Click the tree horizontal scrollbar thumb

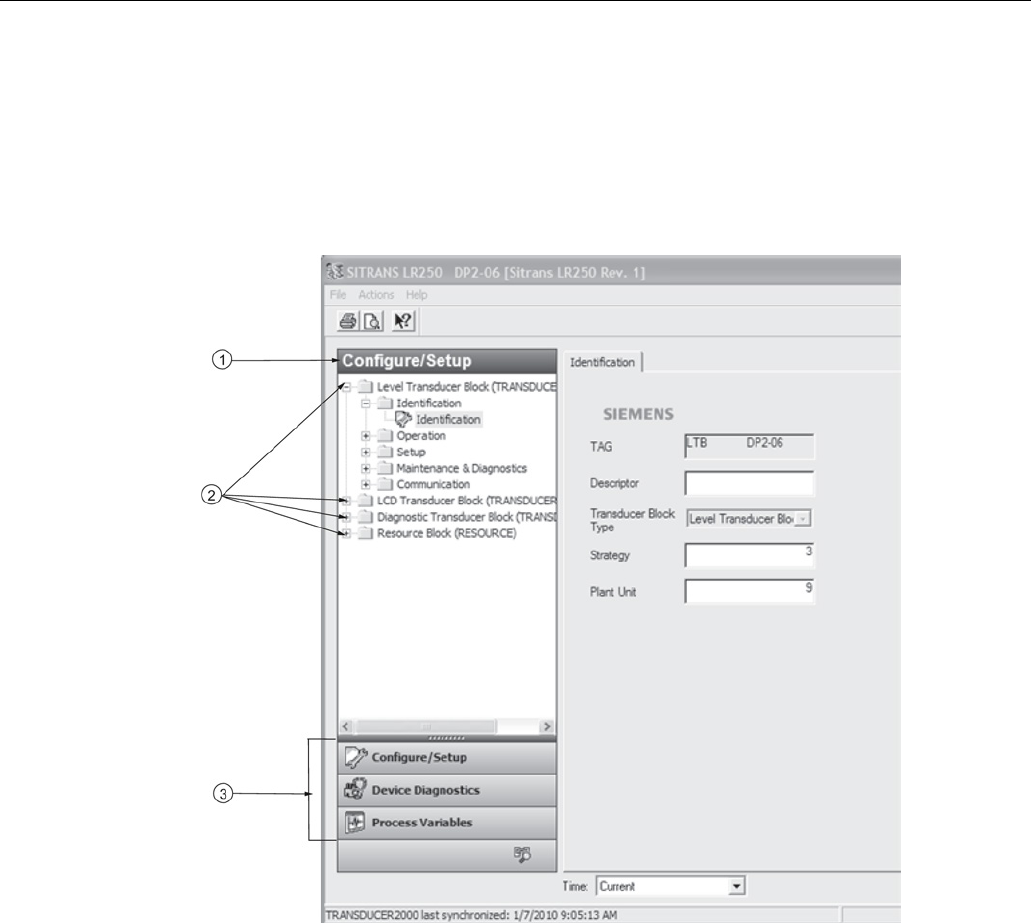(425, 726)
